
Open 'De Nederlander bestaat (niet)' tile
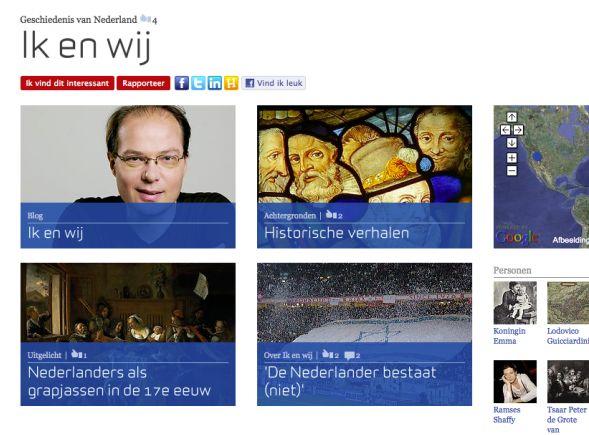pos(364,334)
